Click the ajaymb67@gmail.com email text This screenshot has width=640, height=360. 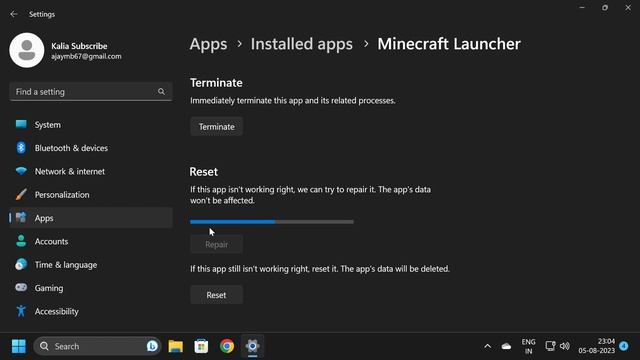pyautogui.click(x=86, y=56)
